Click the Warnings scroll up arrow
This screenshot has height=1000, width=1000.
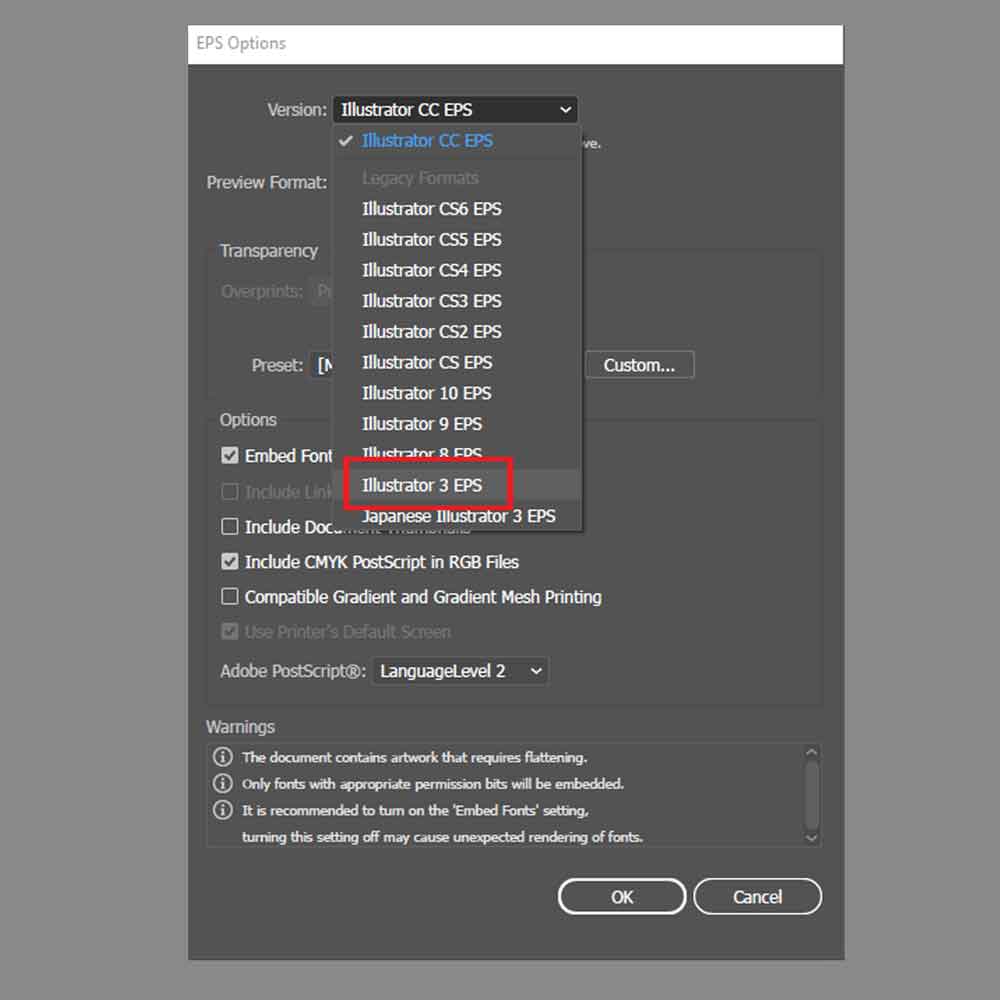pos(811,753)
